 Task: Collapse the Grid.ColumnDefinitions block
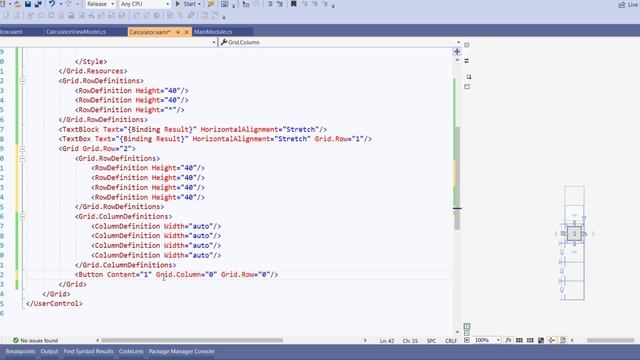tap(22, 216)
